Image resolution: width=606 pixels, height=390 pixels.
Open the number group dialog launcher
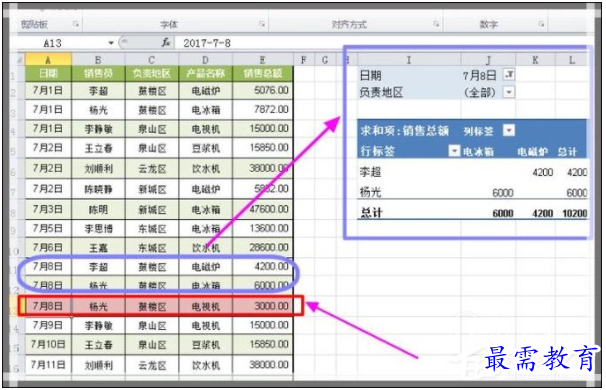click(541, 24)
